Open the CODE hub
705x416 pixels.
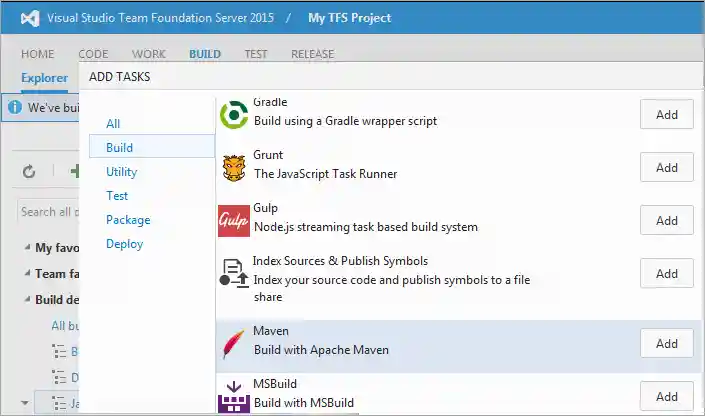[x=93, y=54]
